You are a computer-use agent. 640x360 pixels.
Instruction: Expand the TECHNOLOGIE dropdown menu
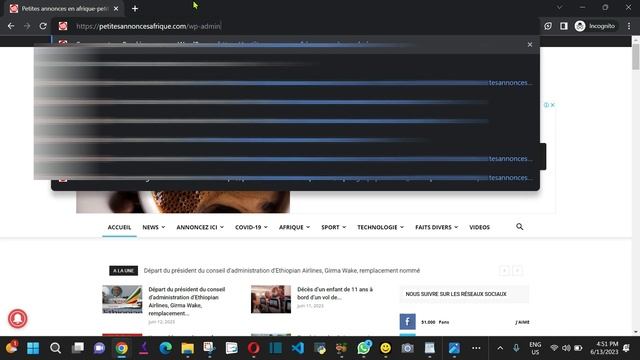[x=380, y=227]
